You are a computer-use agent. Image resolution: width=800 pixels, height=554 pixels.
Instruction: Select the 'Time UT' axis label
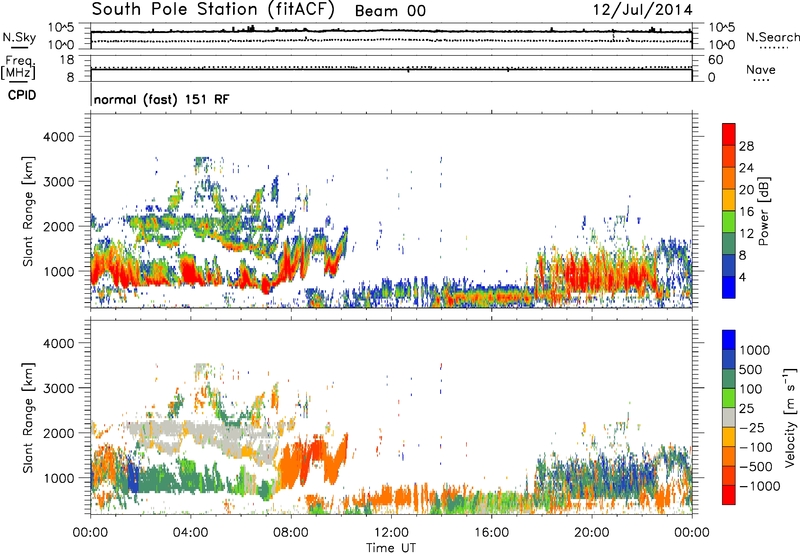pos(391,548)
